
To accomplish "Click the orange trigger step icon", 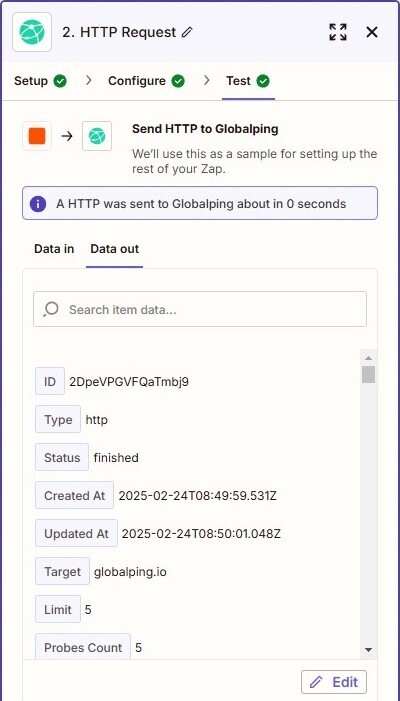I will pos(37,136).
